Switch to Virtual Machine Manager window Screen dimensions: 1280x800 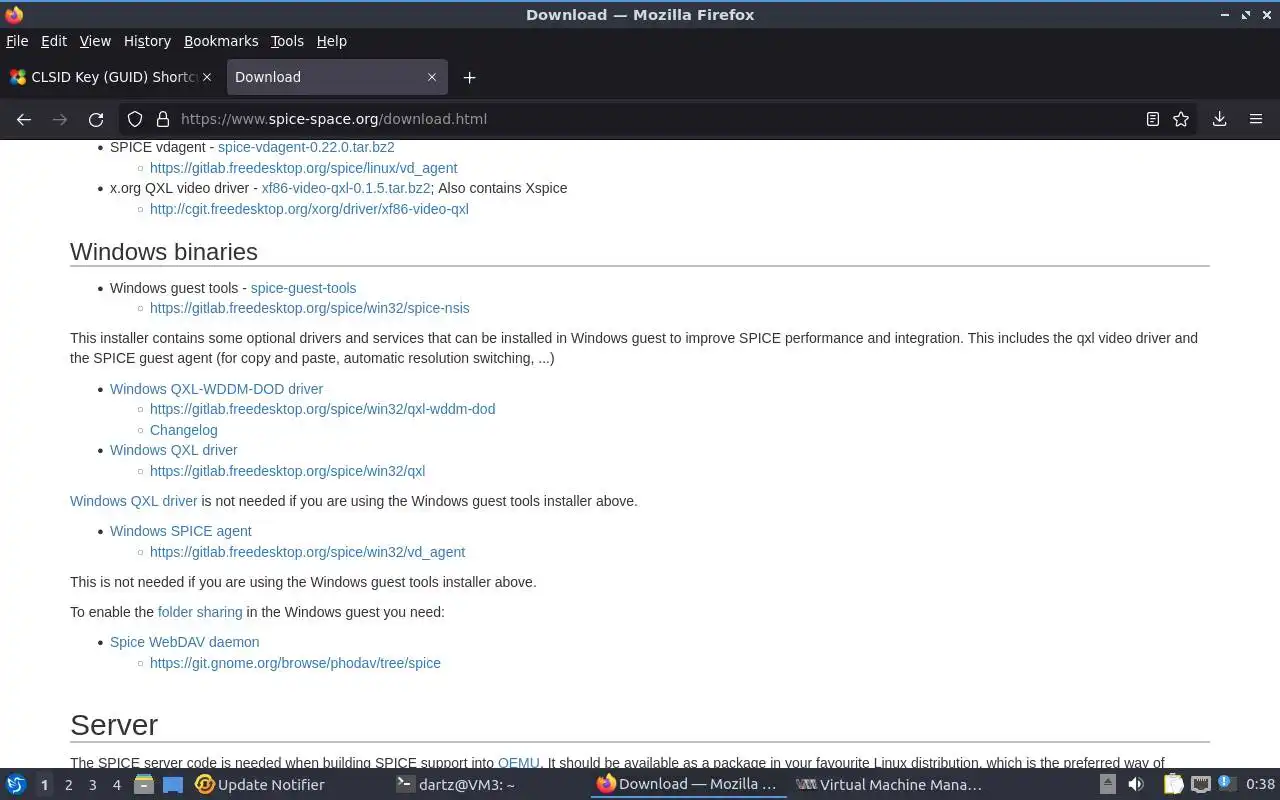point(889,785)
